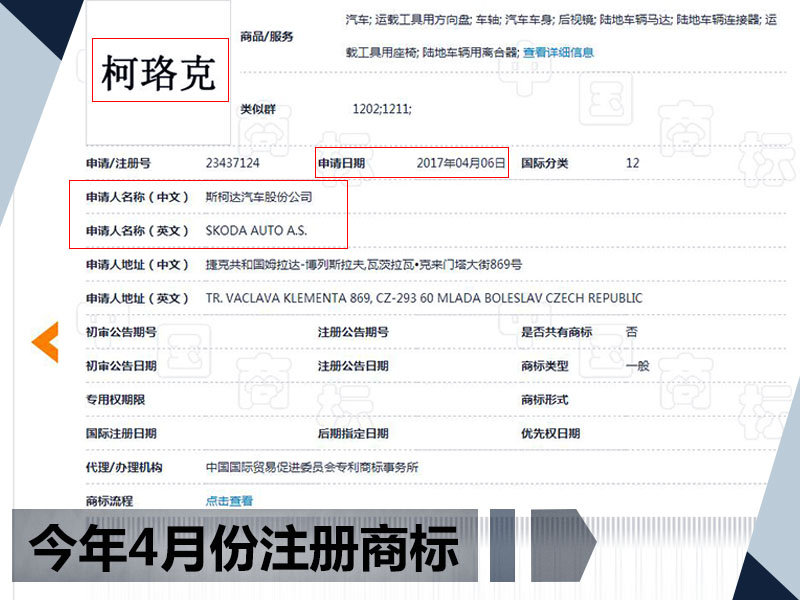This screenshot has height=600, width=800.
Task: Click the 申请/注册号 field label
Action: tap(118, 163)
